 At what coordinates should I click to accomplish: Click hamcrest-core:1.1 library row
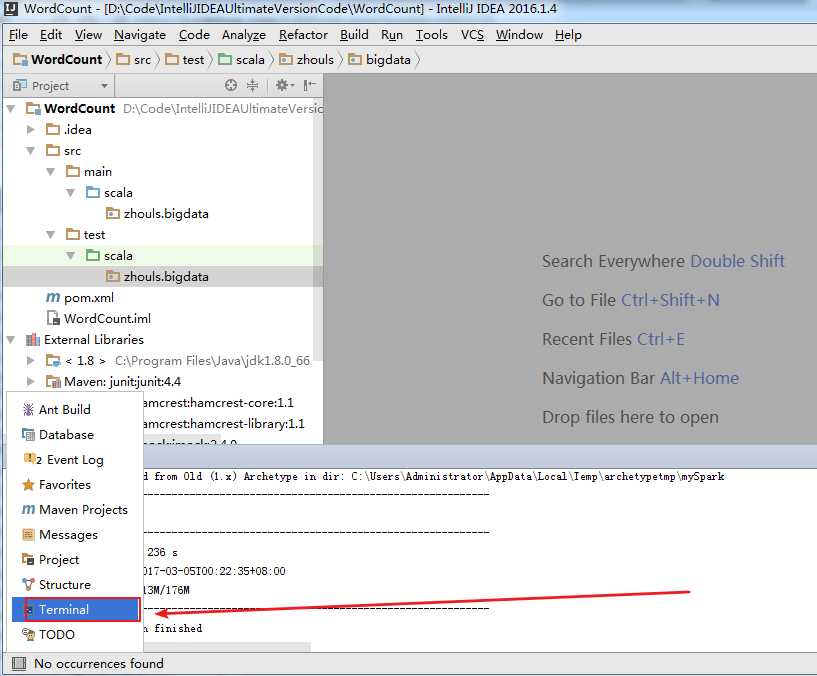[x=219, y=403]
